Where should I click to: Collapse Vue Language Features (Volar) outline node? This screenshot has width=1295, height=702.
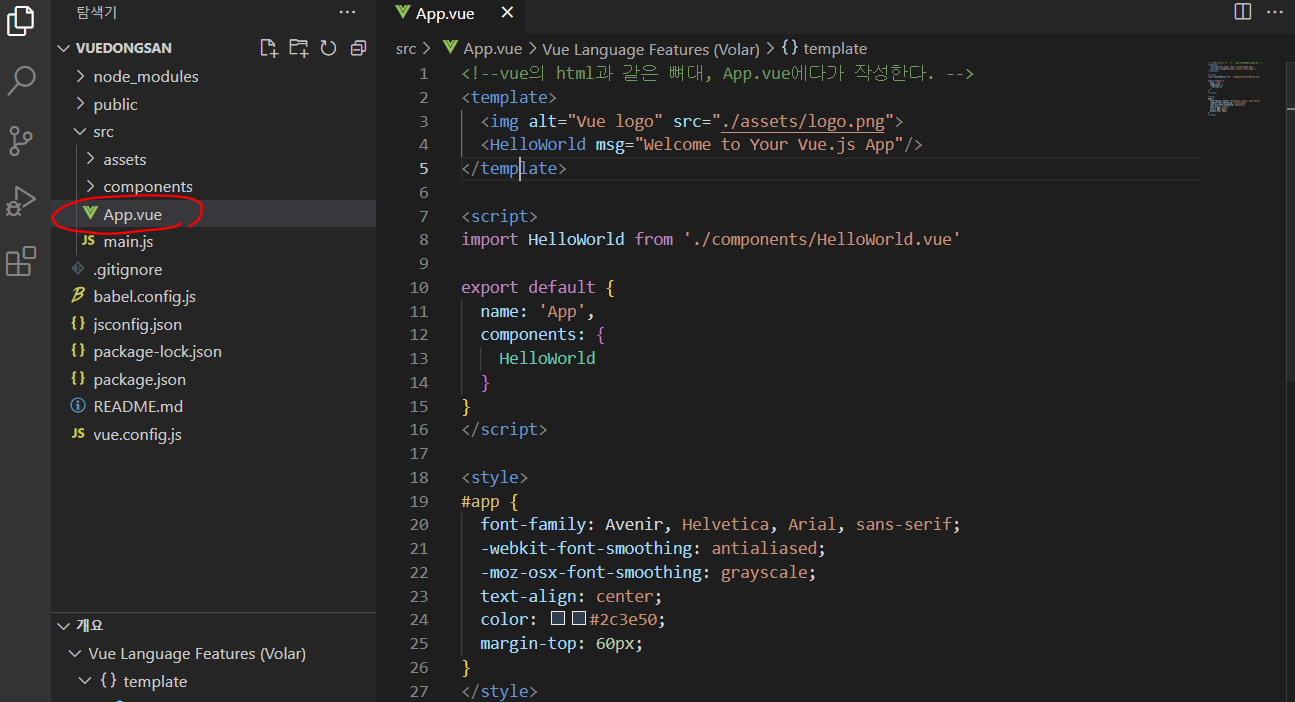click(x=213, y=653)
